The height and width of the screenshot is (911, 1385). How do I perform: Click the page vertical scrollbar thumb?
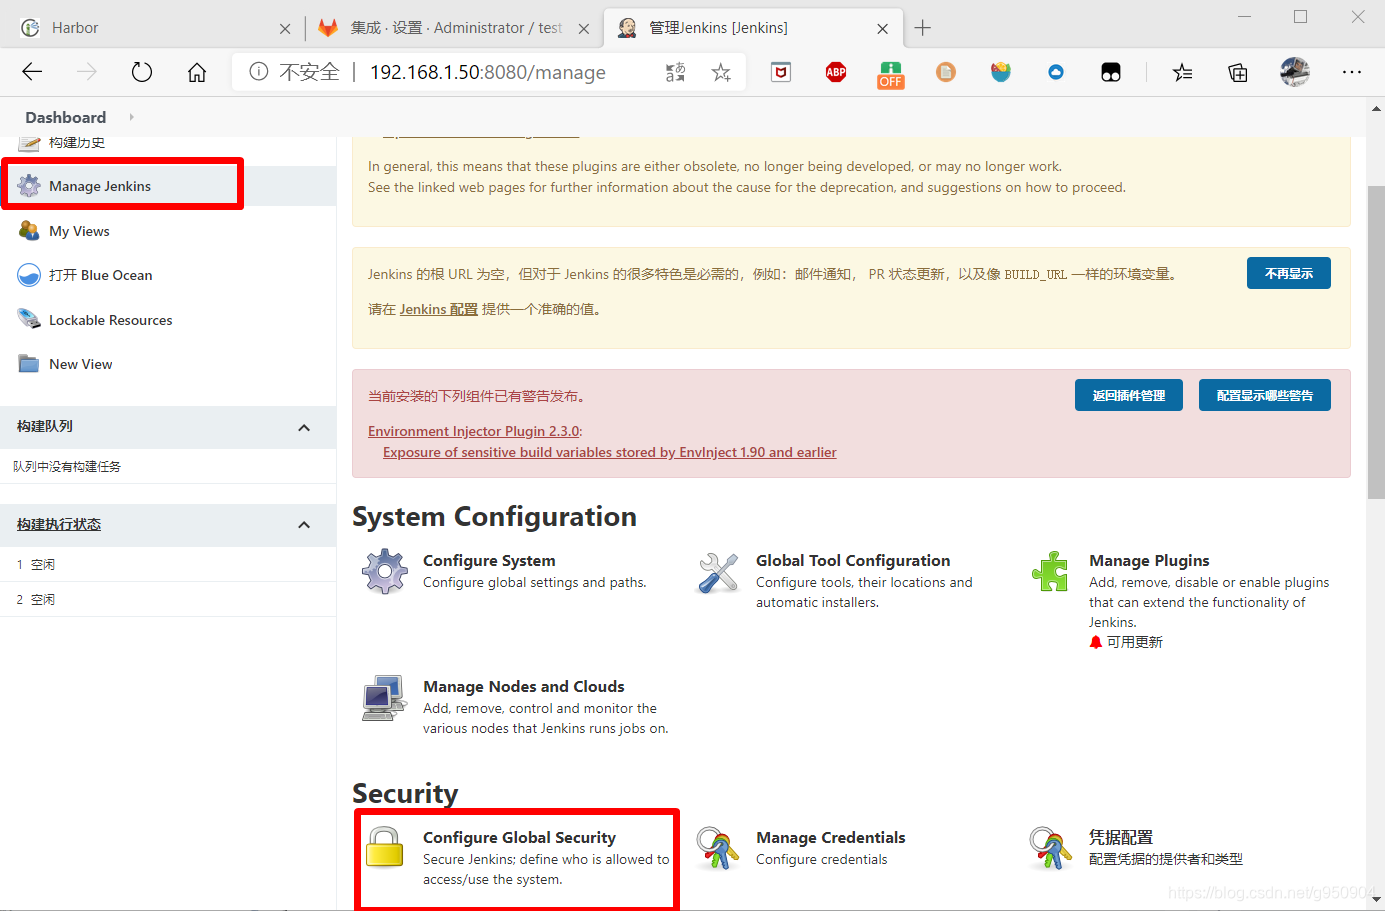1376,343
